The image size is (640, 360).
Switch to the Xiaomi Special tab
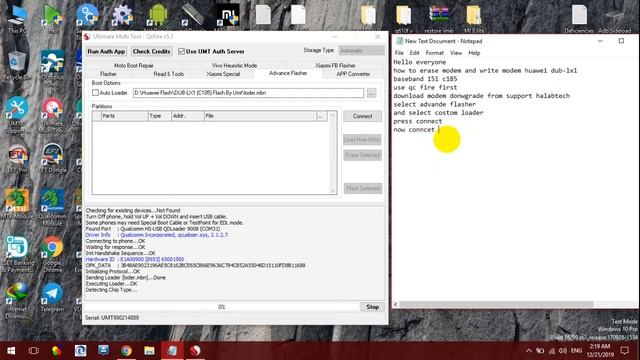tap(223, 74)
